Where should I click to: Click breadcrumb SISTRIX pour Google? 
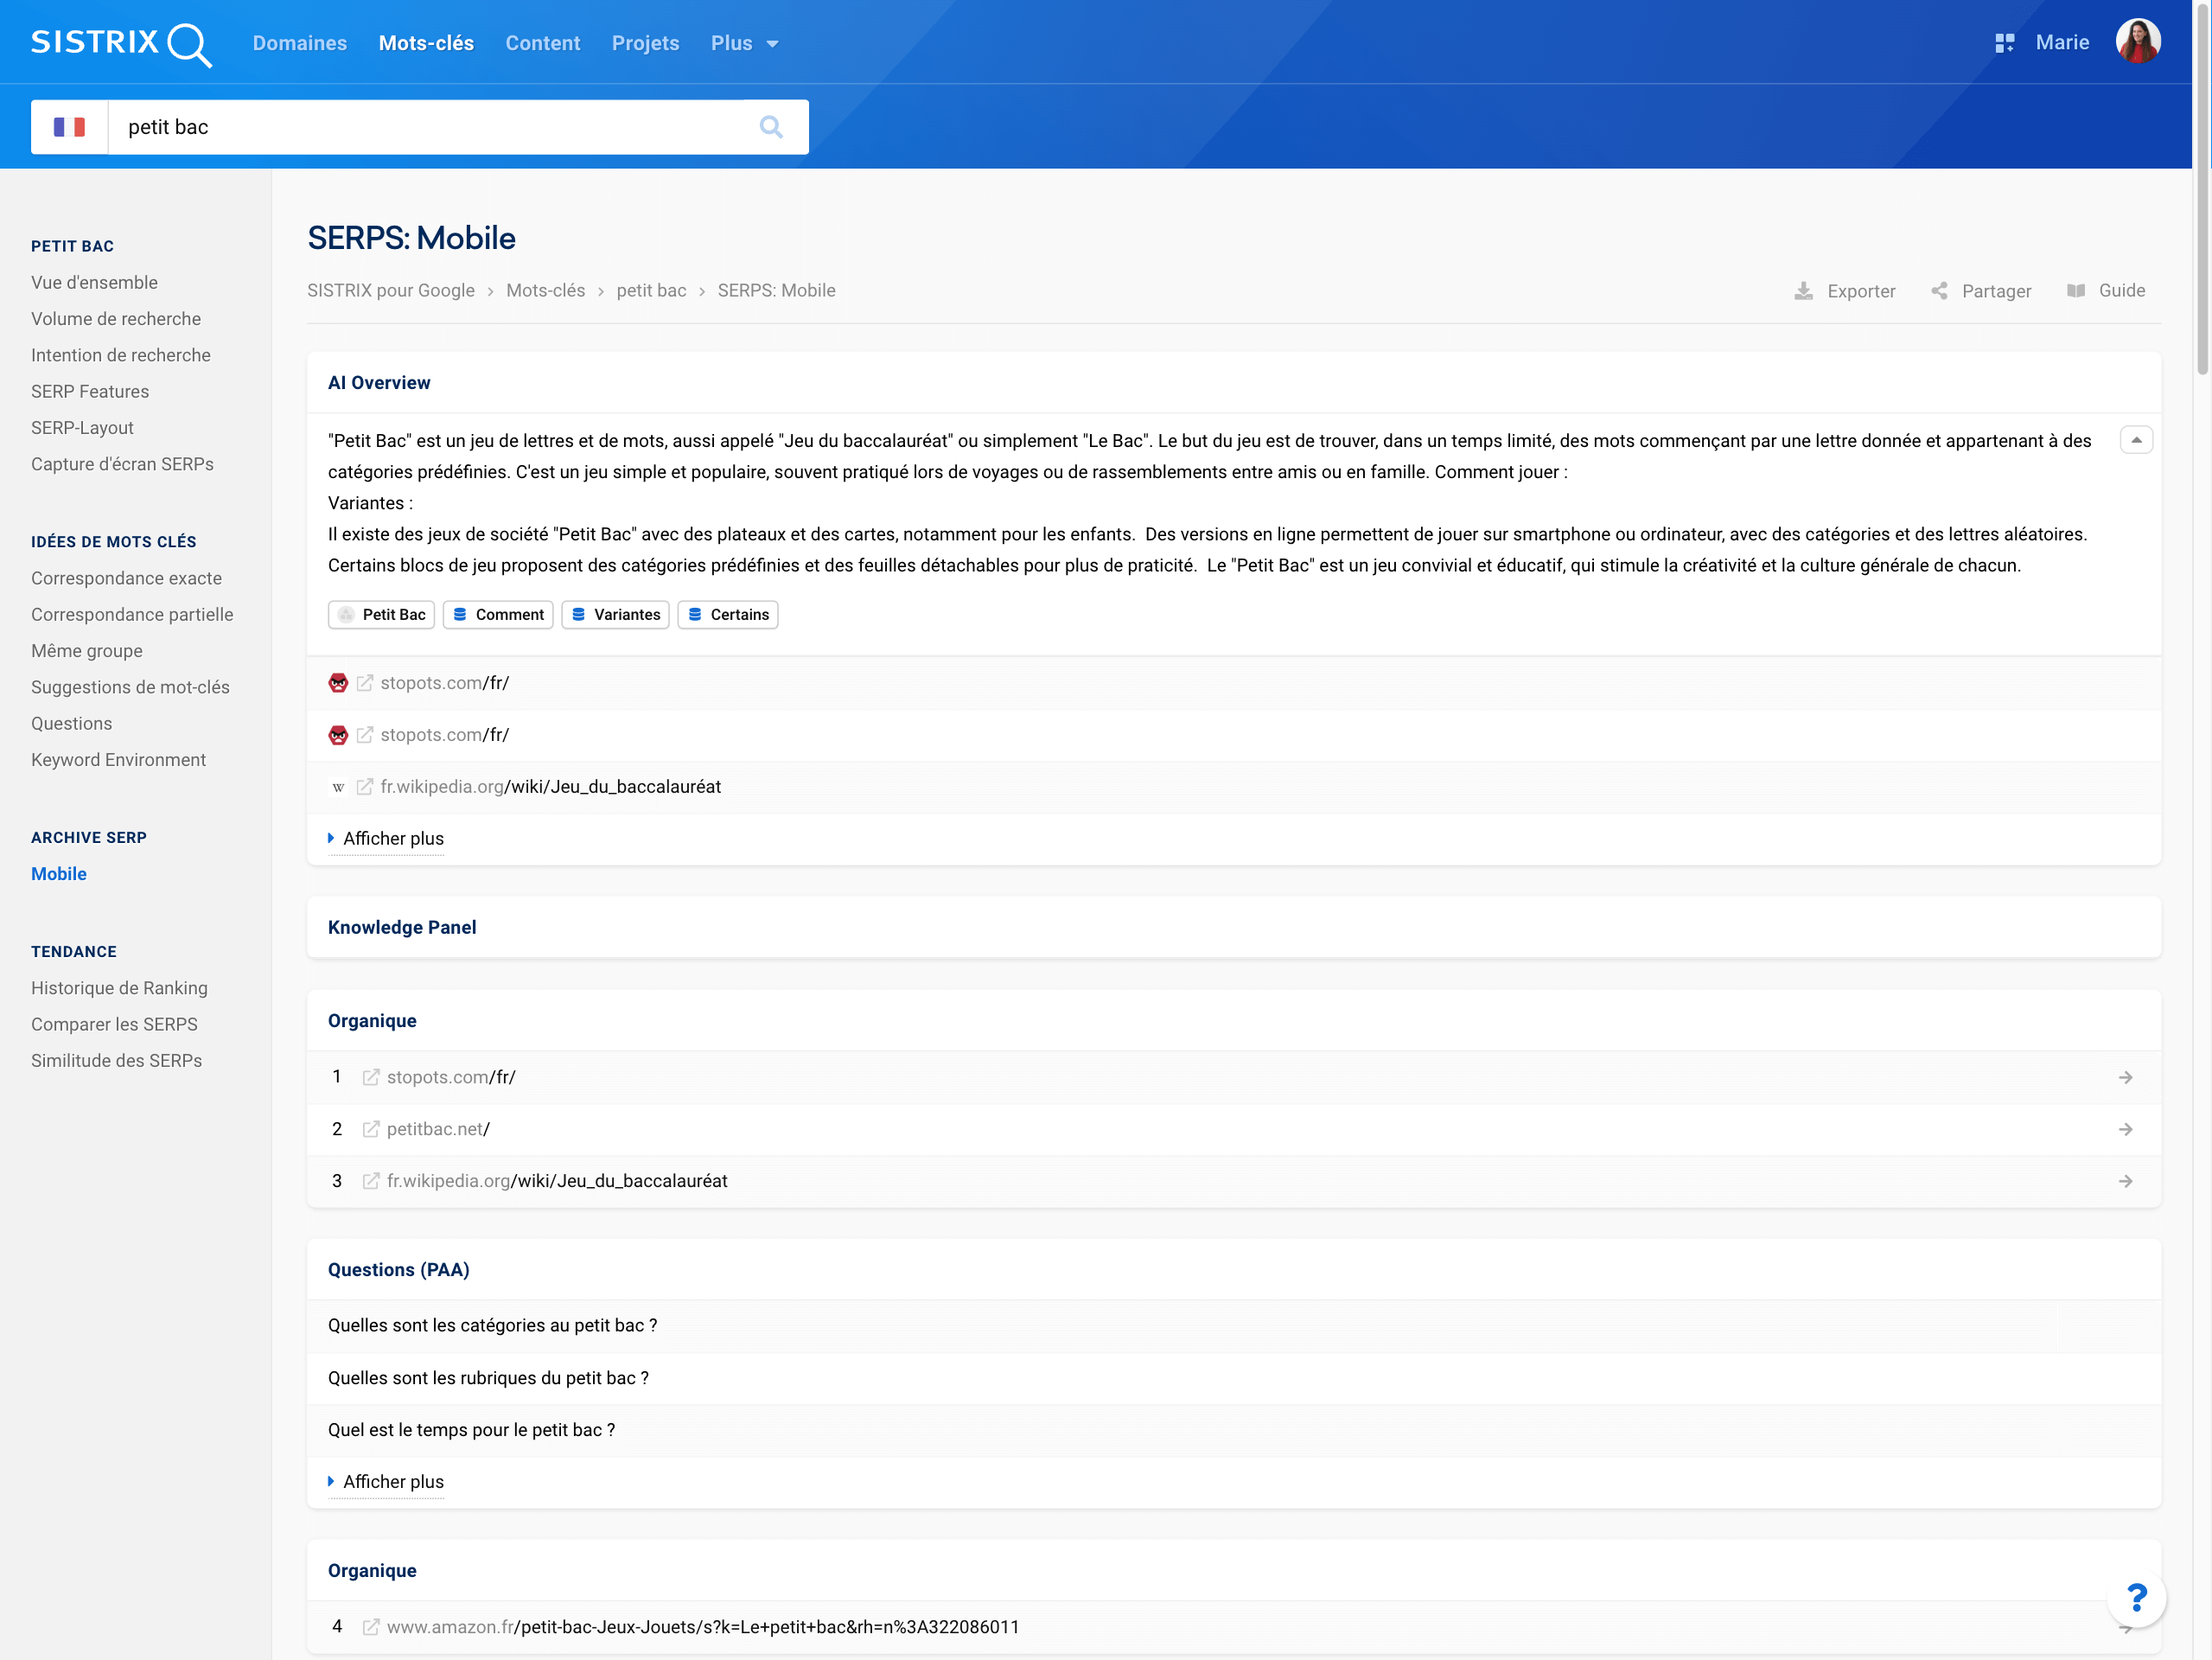[391, 291]
